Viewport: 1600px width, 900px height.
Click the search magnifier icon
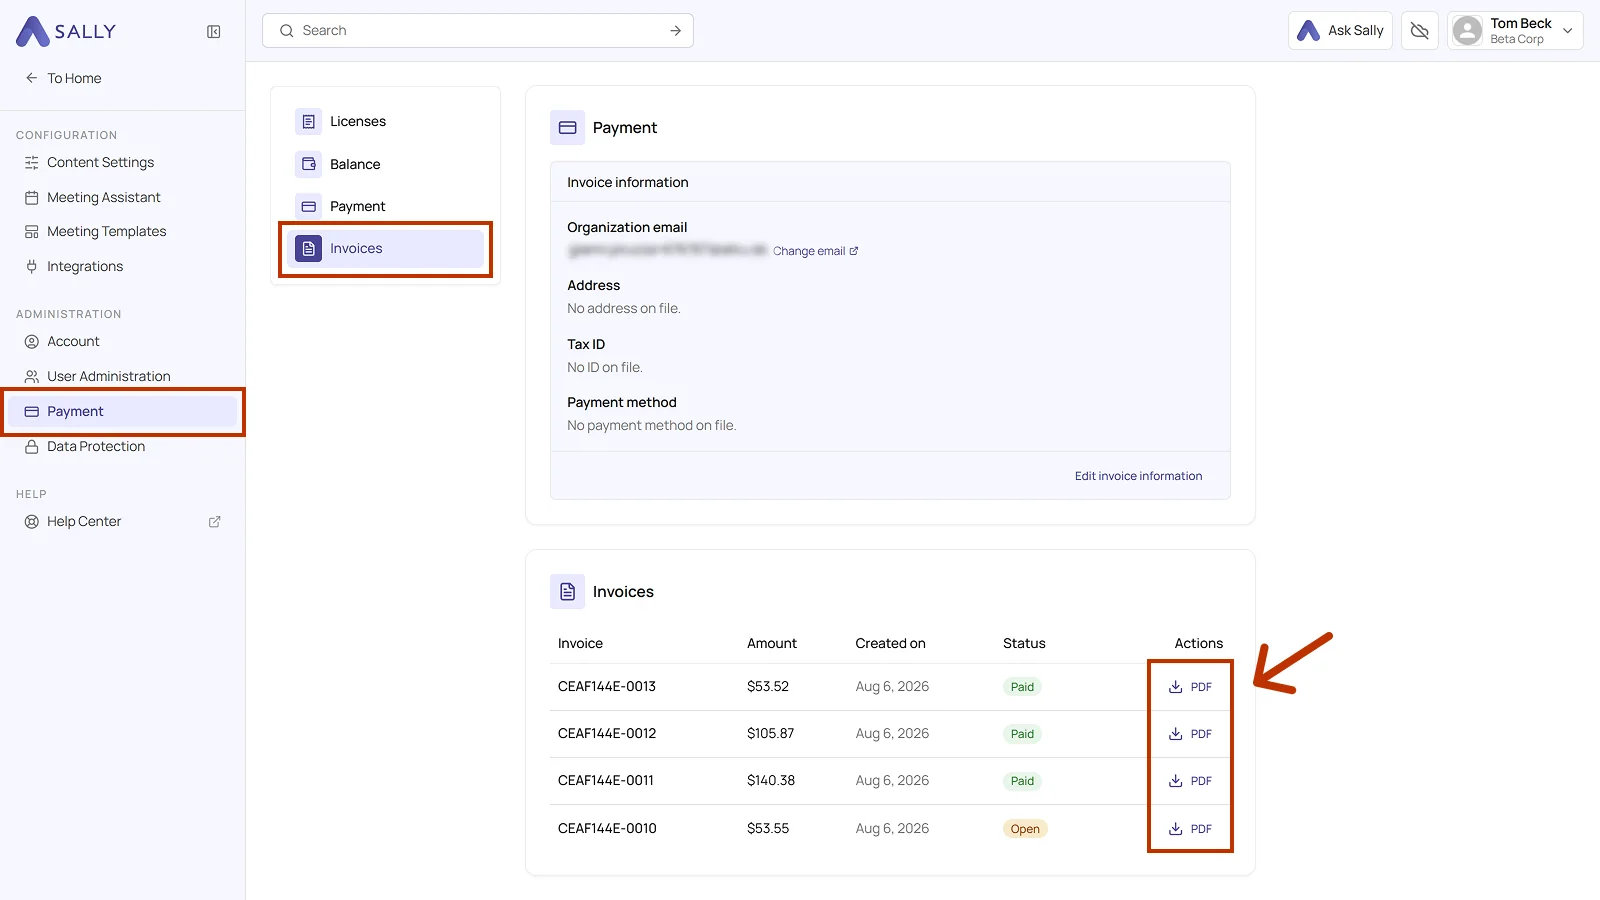[x=286, y=31]
